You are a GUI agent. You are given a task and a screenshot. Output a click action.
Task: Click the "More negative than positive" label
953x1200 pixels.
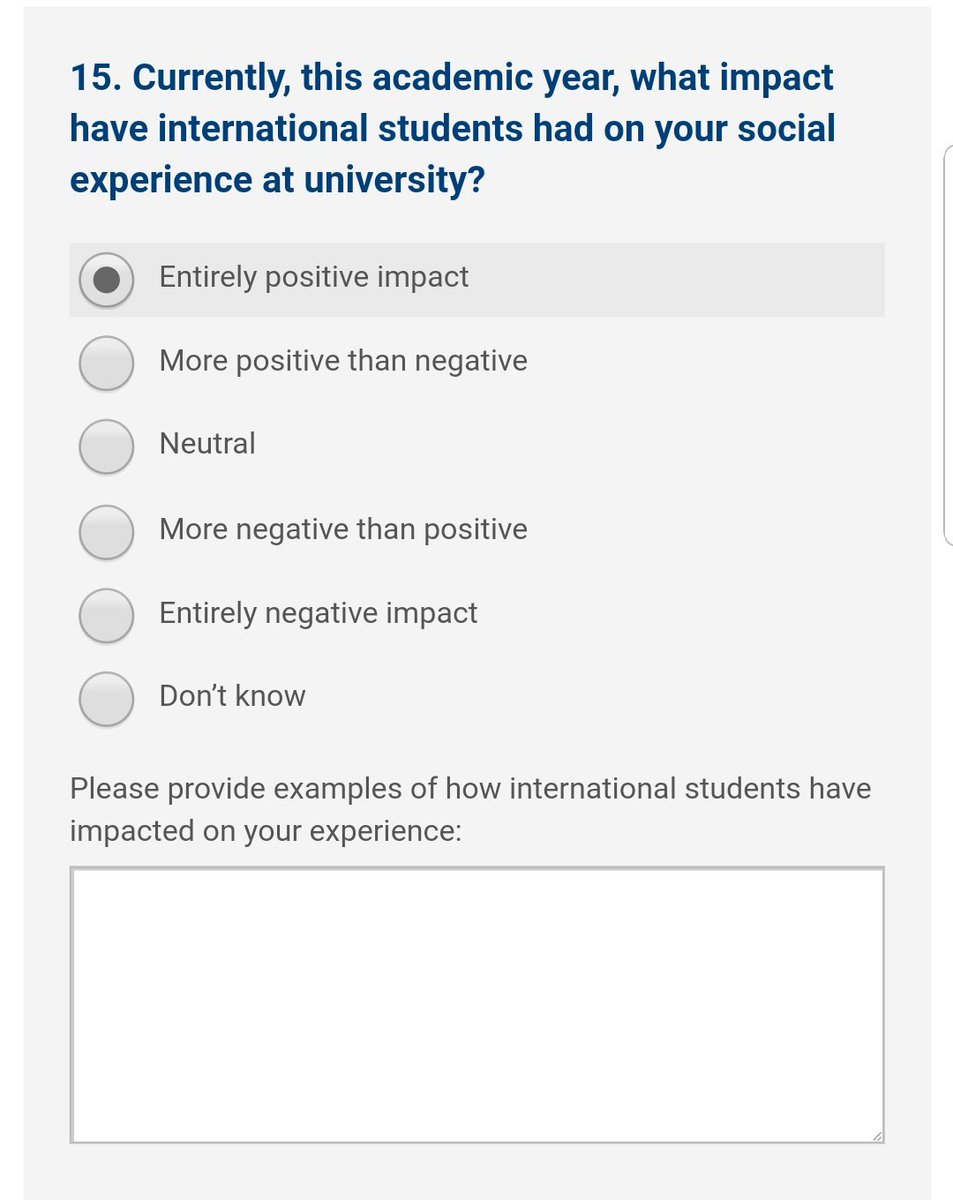click(x=343, y=529)
